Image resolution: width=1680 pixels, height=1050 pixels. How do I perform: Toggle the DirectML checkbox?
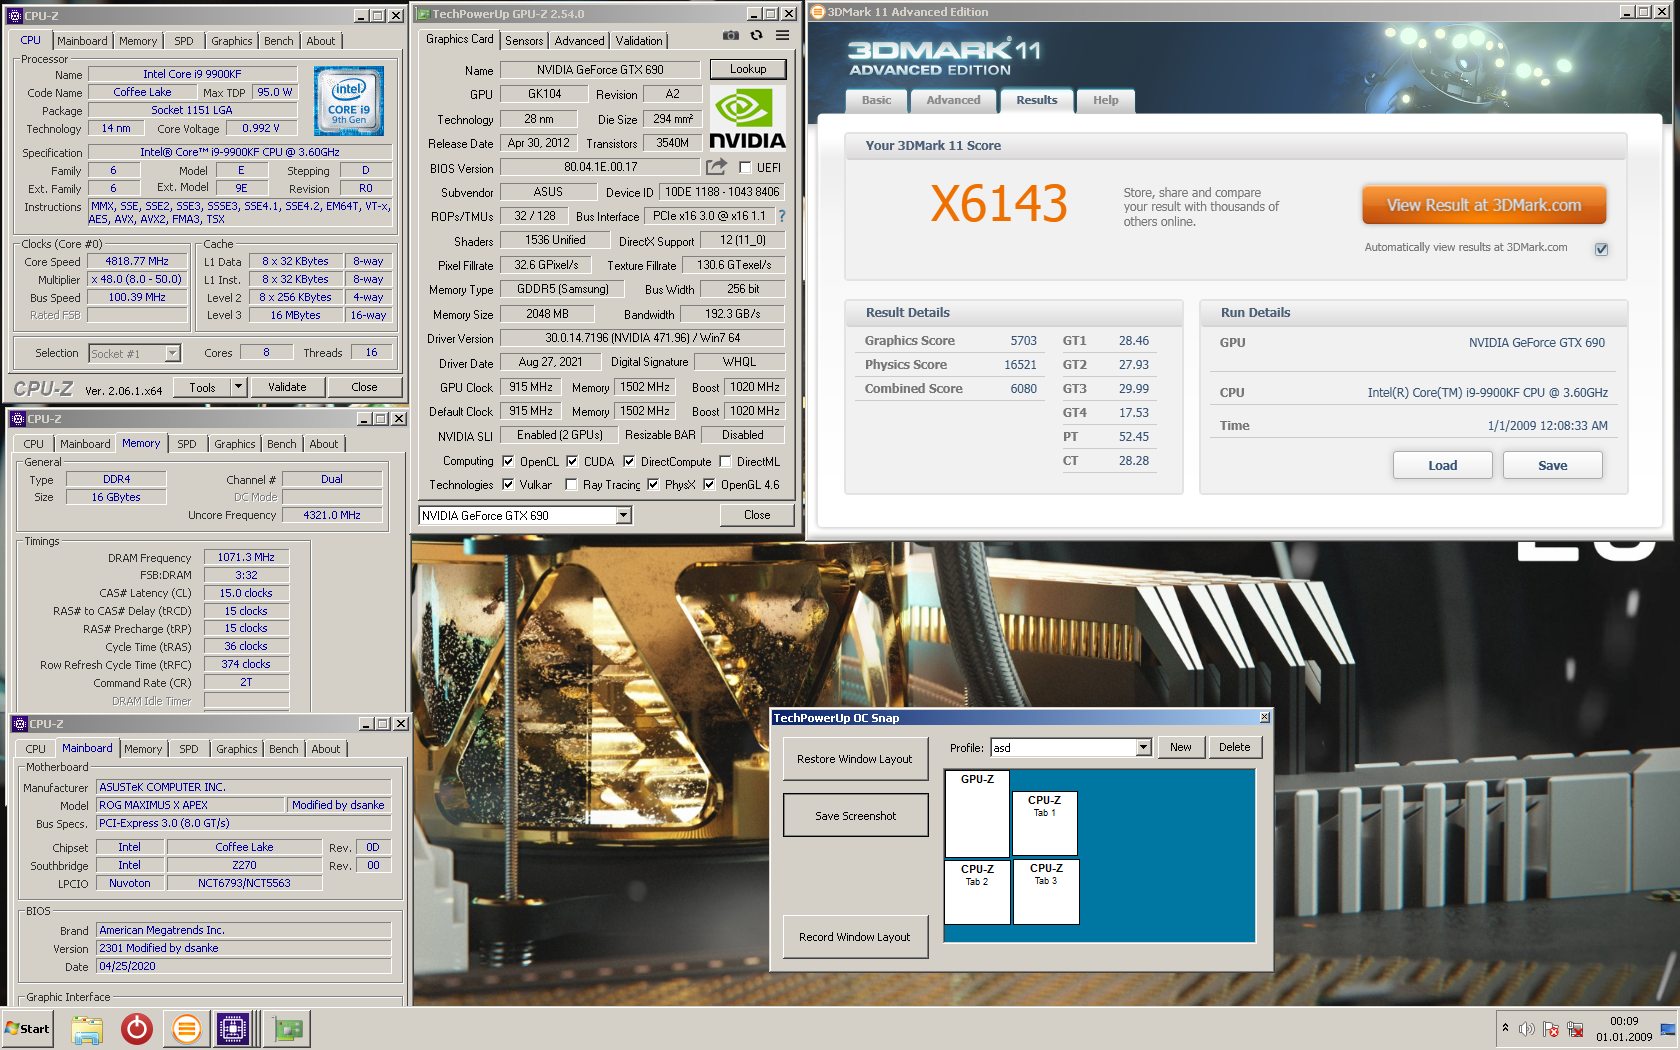tap(725, 461)
